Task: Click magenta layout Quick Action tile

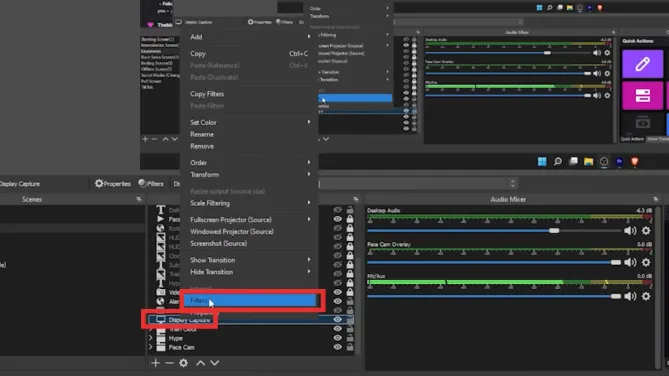Action: (643, 96)
